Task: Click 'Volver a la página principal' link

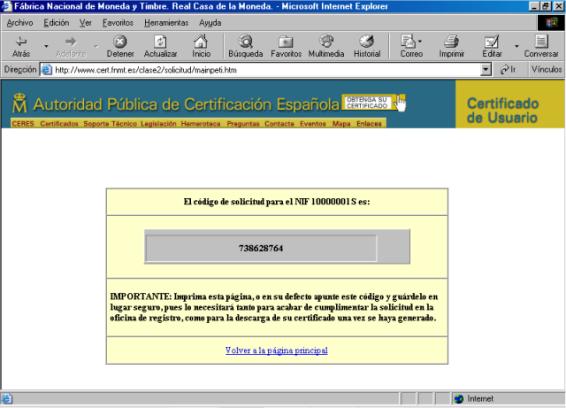Action: point(277,350)
